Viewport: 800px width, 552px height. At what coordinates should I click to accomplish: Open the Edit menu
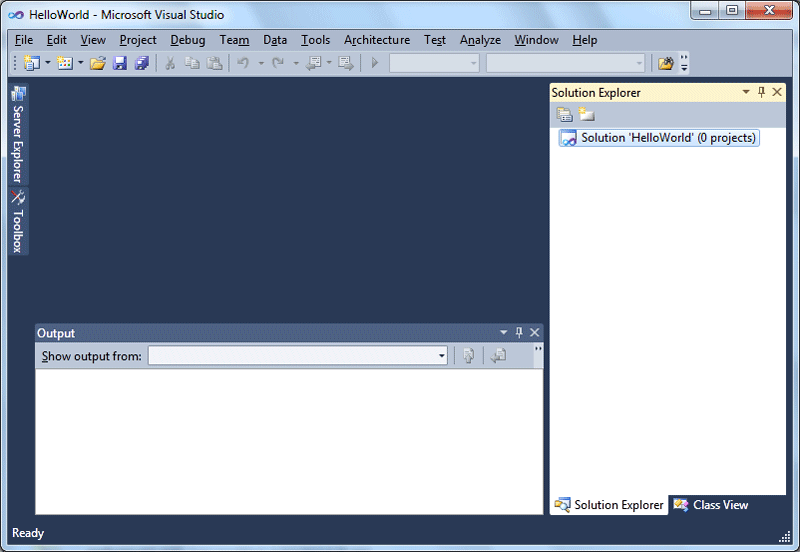pos(57,40)
